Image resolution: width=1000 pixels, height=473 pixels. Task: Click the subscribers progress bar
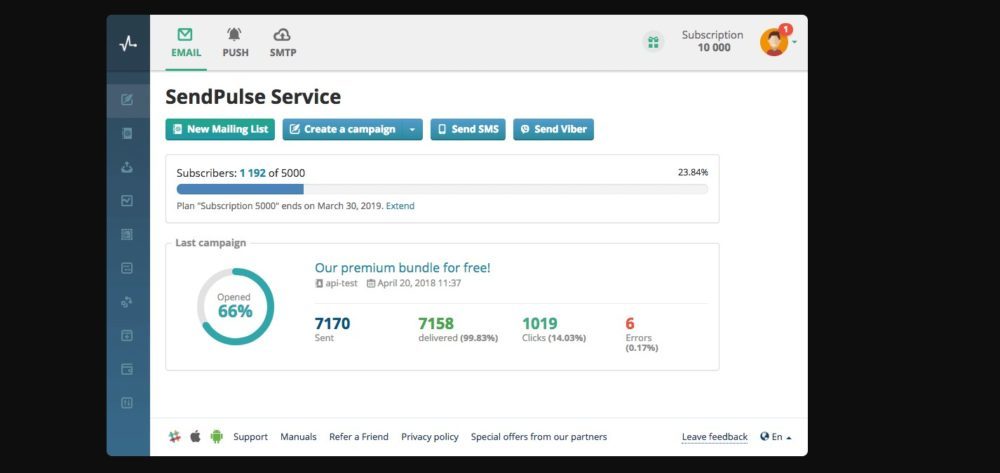click(442, 189)
